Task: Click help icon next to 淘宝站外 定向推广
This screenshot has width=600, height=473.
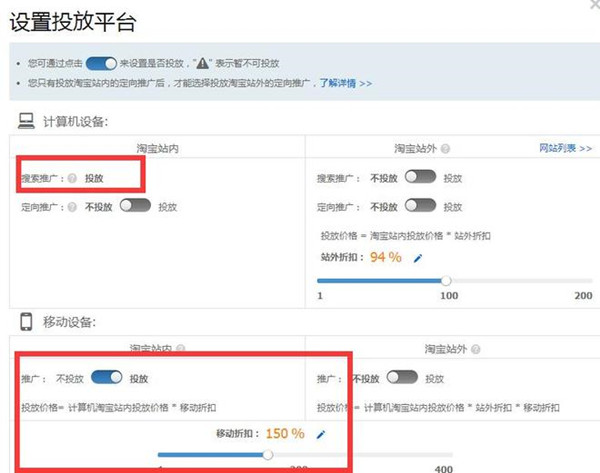Action: tap(363, 207)
